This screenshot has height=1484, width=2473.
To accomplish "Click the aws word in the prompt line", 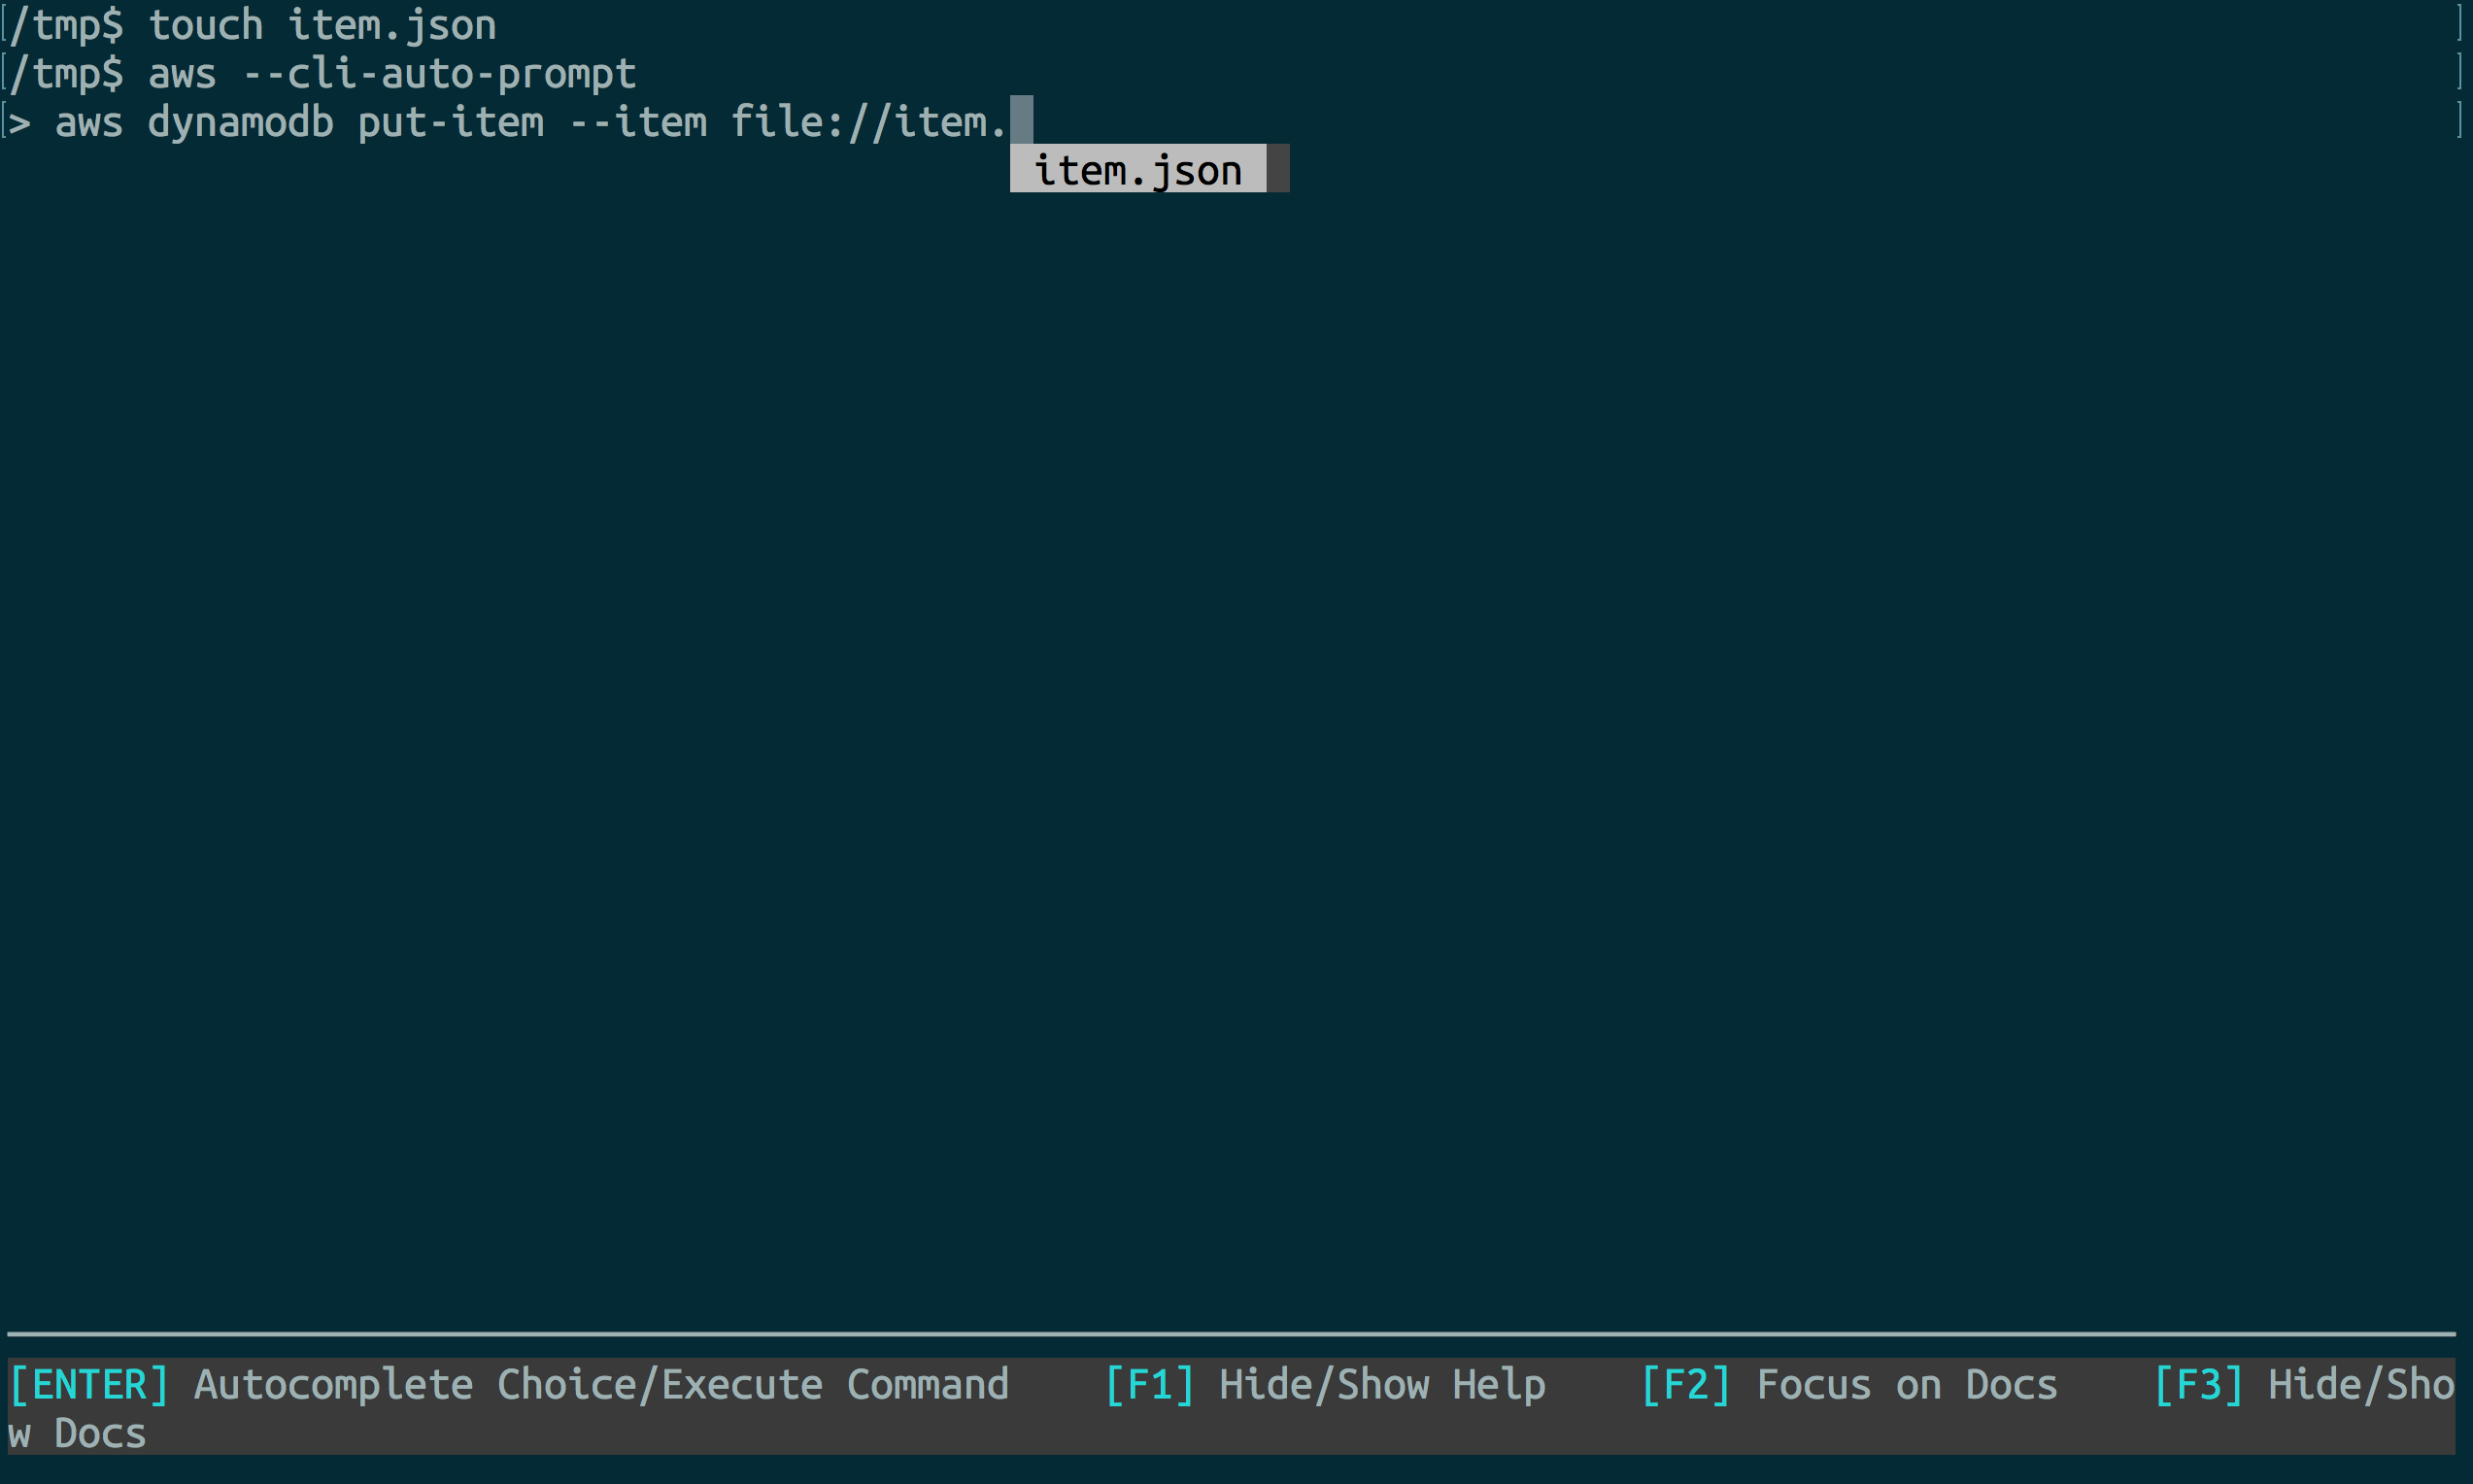I will pos(89,122).
